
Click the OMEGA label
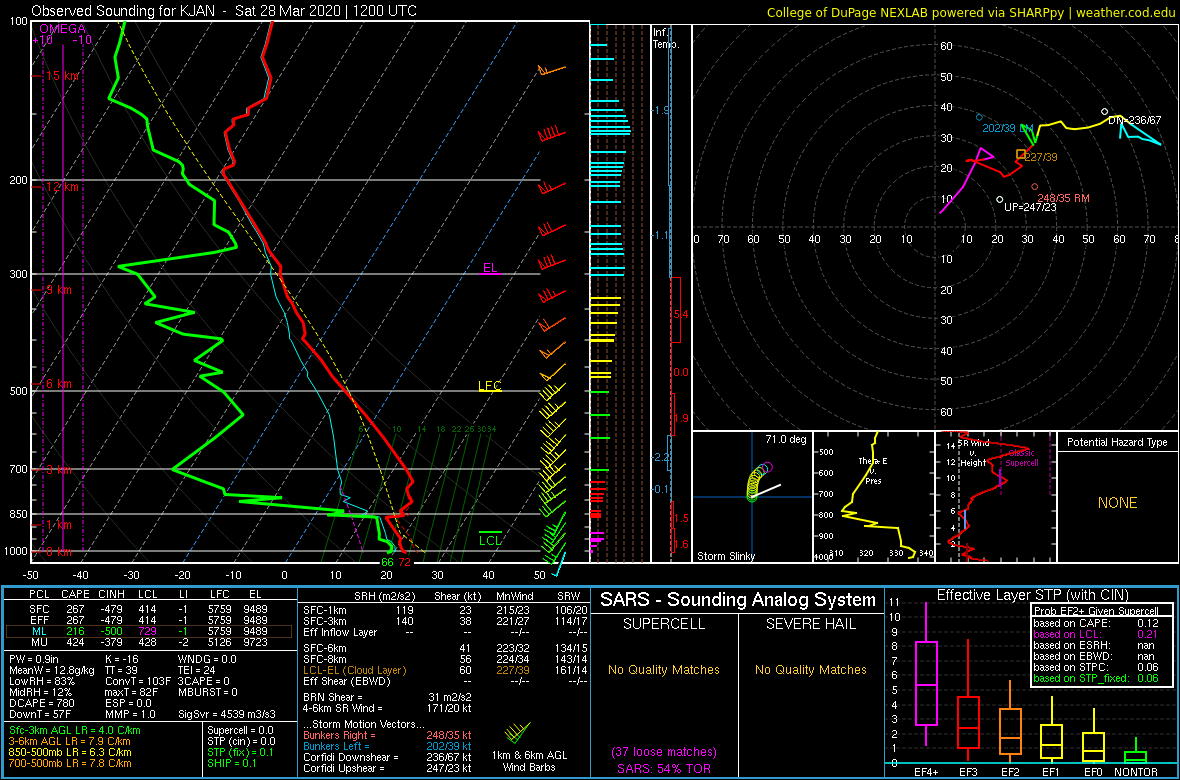click(x=62, y=28)
